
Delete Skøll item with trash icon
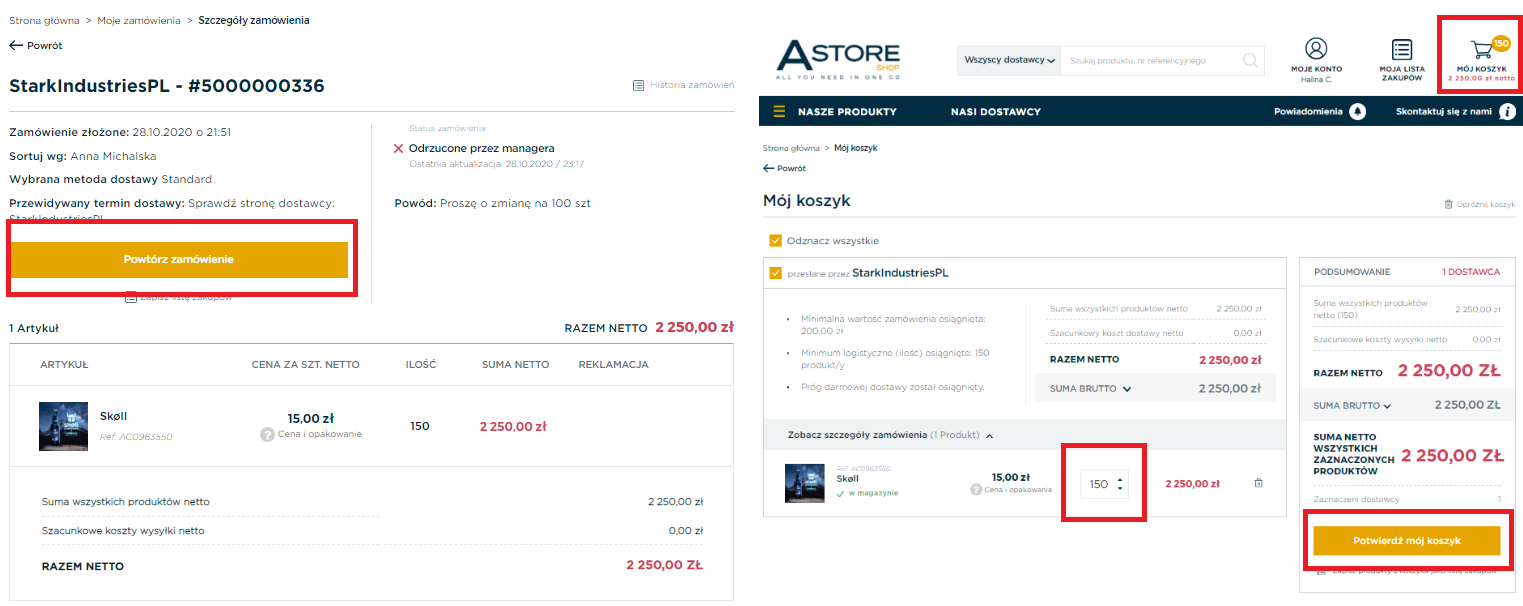click(x=1258, y=483)
